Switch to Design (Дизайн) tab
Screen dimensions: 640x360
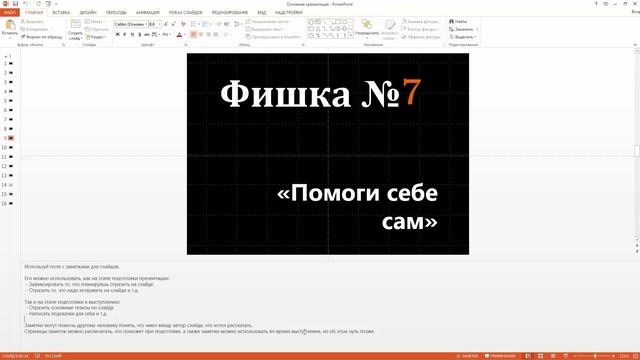(88, 13)
